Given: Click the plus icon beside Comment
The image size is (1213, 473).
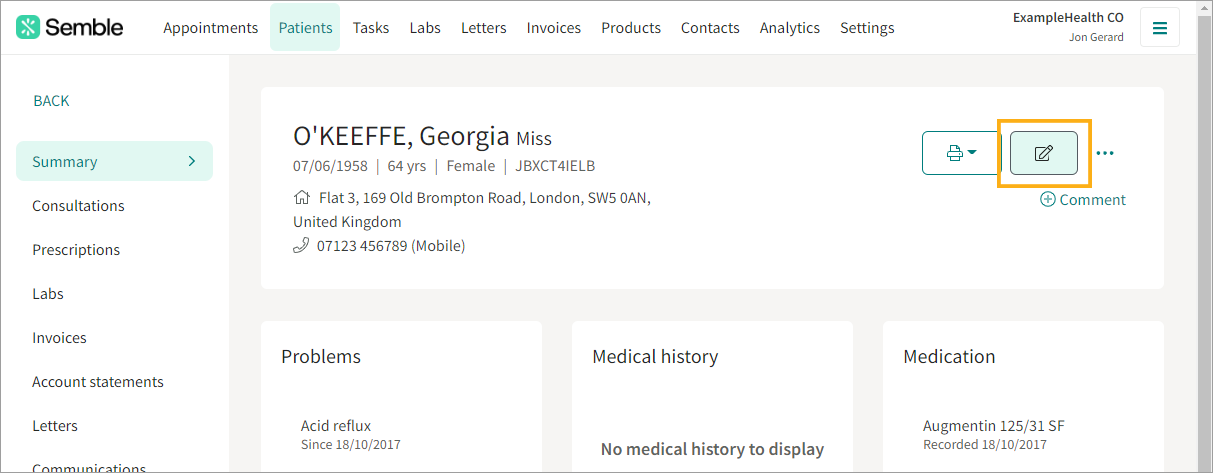Looking at the screenshot, I should [x=1048, y=199].
